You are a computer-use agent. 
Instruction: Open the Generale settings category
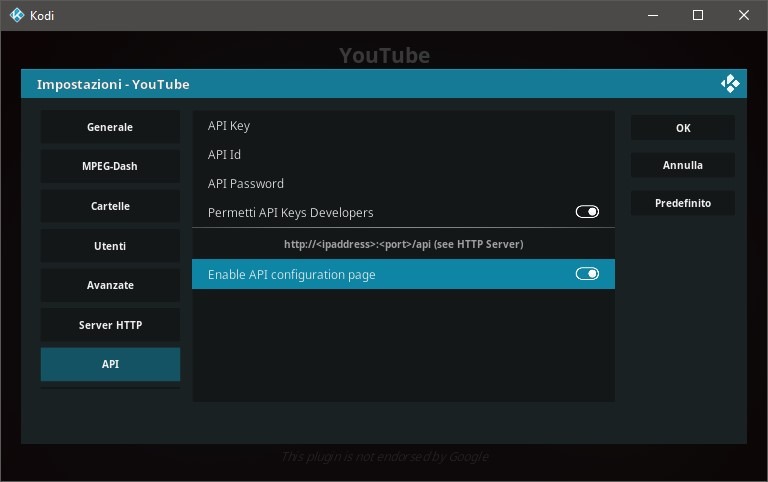tap(110, 127)
